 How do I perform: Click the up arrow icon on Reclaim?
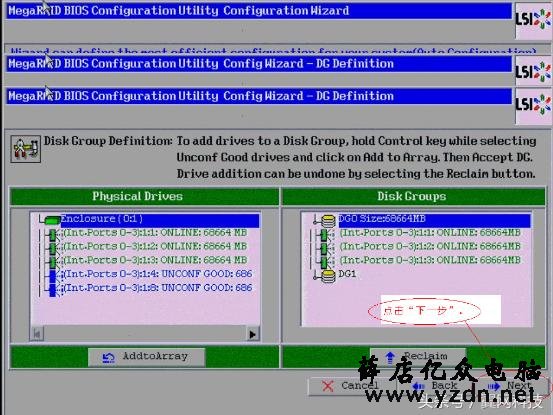390,357
